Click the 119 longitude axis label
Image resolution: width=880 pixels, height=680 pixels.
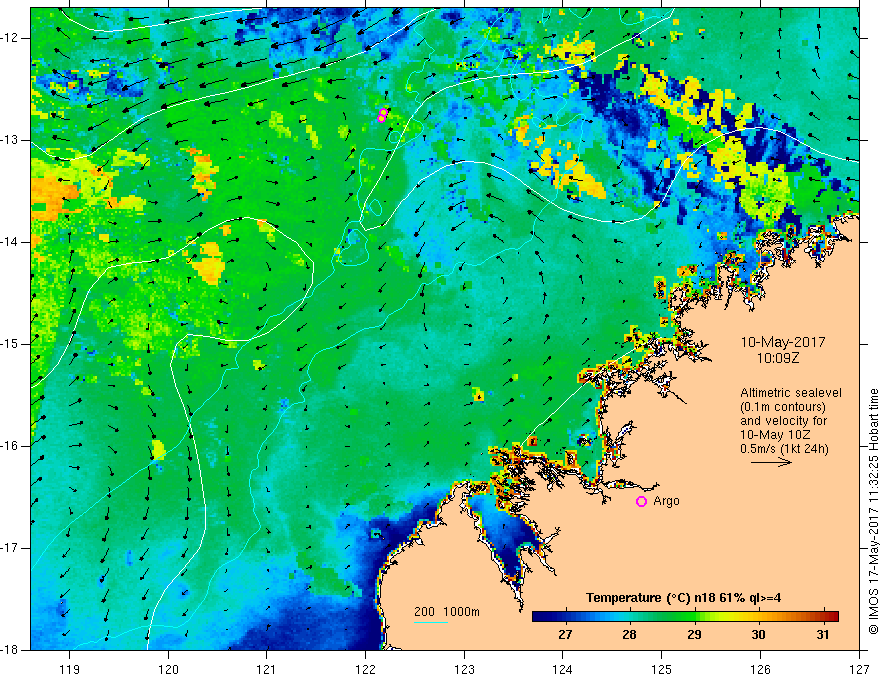click(70, 669)
